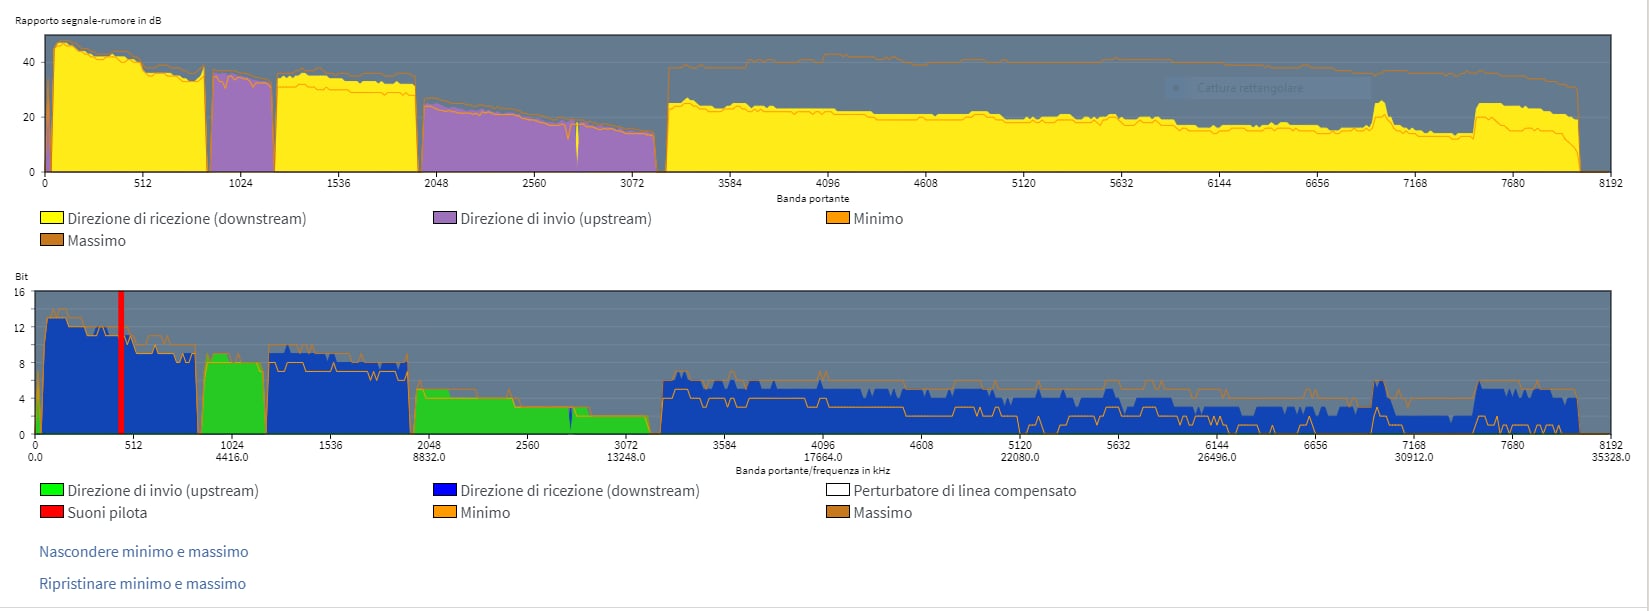Click green upstream swatch in Bit legend
Image resolution: width=1649 pixels, height=611 pixels.
pyautogui.click(x=51, y=490)
